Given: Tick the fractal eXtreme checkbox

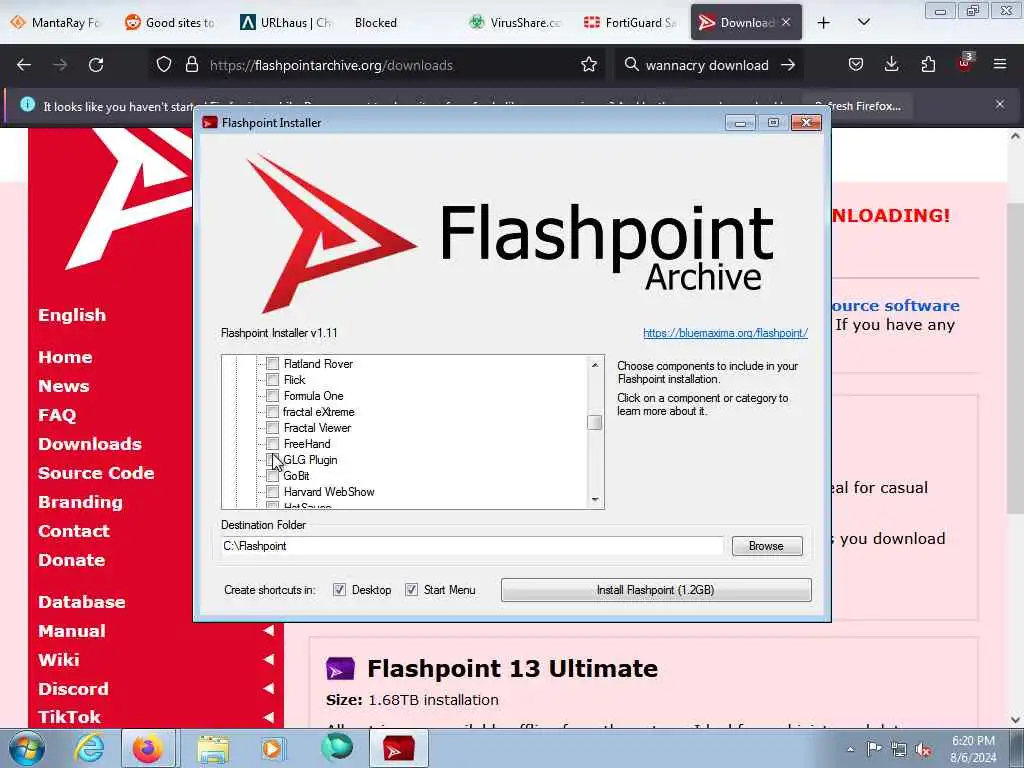Looking at the screenshot, I should pyautogui.click(x=272, y=411).
